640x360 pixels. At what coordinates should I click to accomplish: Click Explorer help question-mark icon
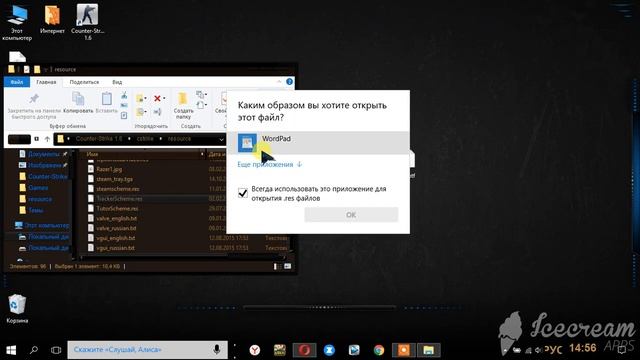click(289, 82)
